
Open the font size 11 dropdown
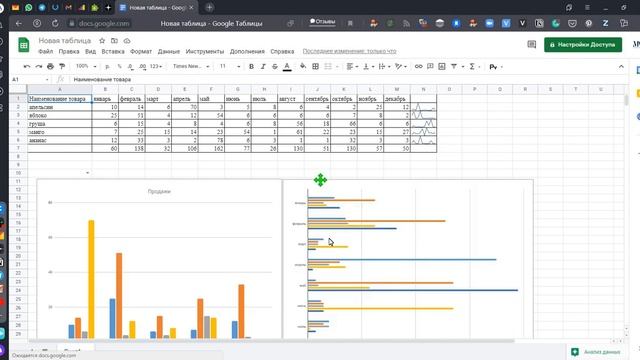pyautogui.click(x=230, y=67)
